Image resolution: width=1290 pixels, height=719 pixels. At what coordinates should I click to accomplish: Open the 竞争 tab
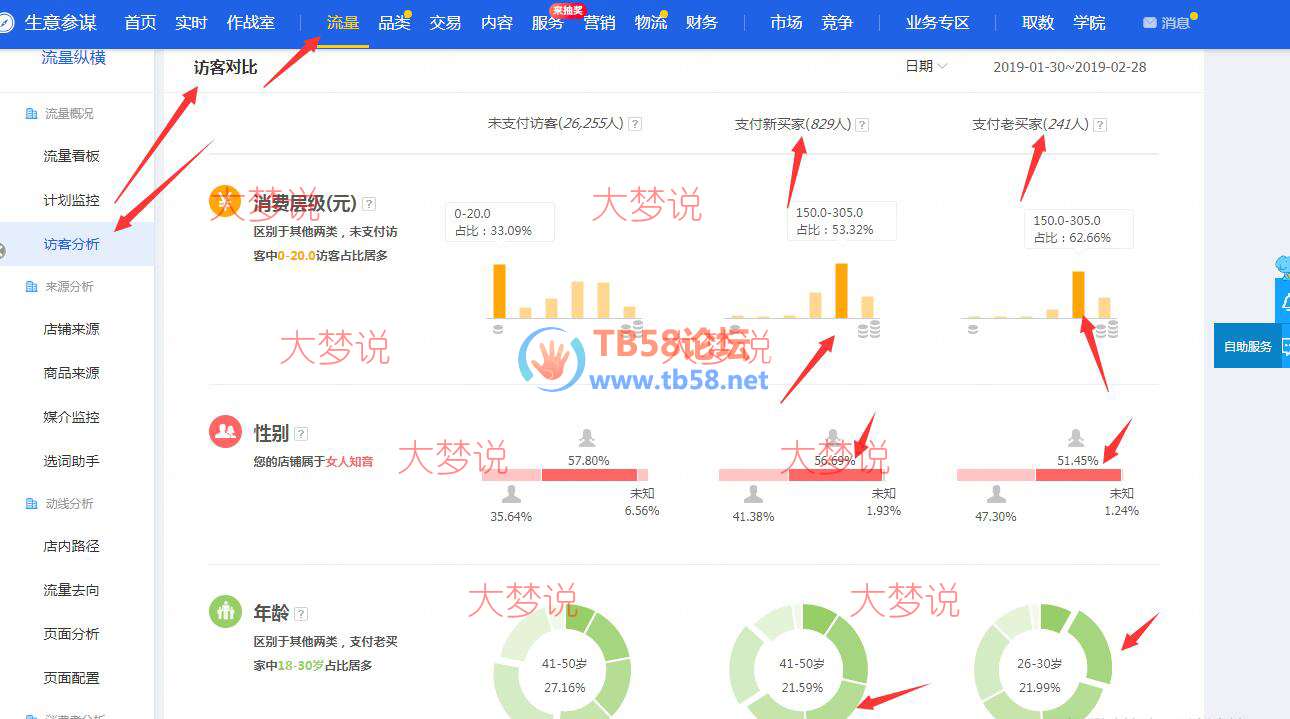tap(837, 22)
